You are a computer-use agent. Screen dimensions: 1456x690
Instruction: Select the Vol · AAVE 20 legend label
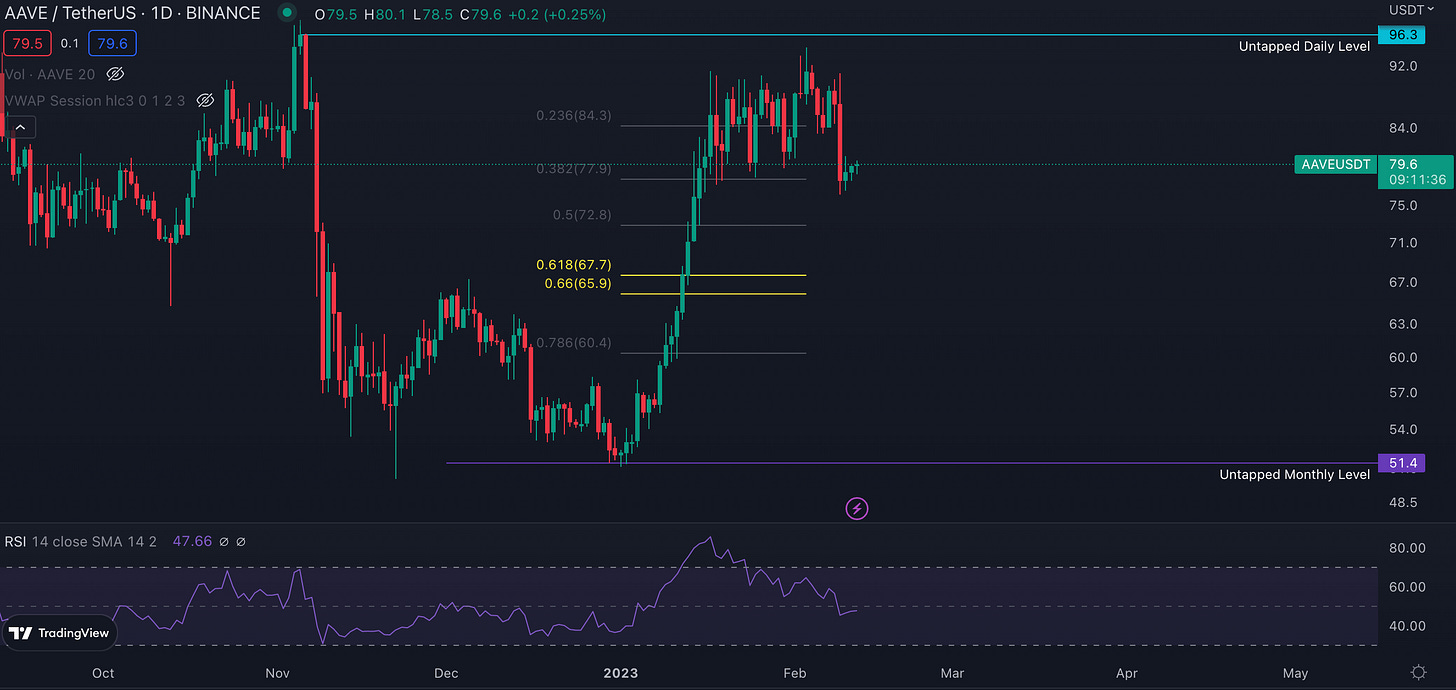51,74
